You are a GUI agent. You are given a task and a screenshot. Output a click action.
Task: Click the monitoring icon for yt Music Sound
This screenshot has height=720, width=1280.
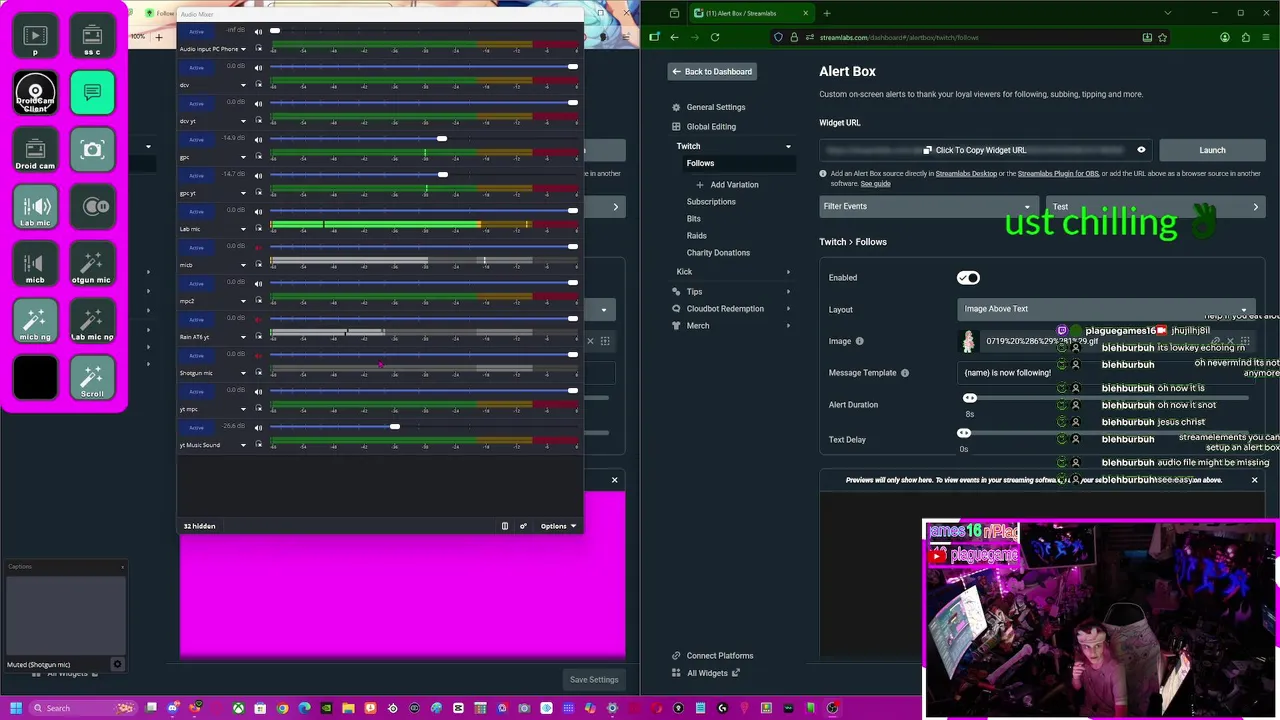tap(259, 444)
